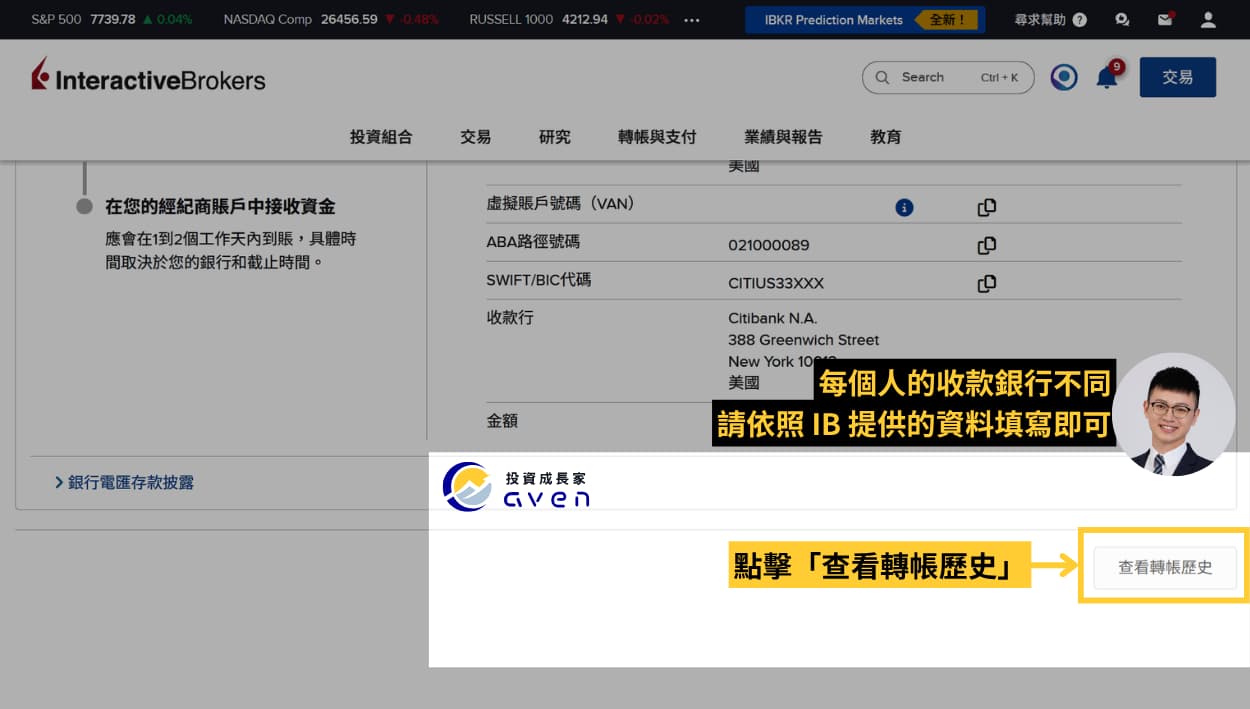Screen dimensions: 1250x709
Task: Click the 收款行 row label
Action: (510, 317)
